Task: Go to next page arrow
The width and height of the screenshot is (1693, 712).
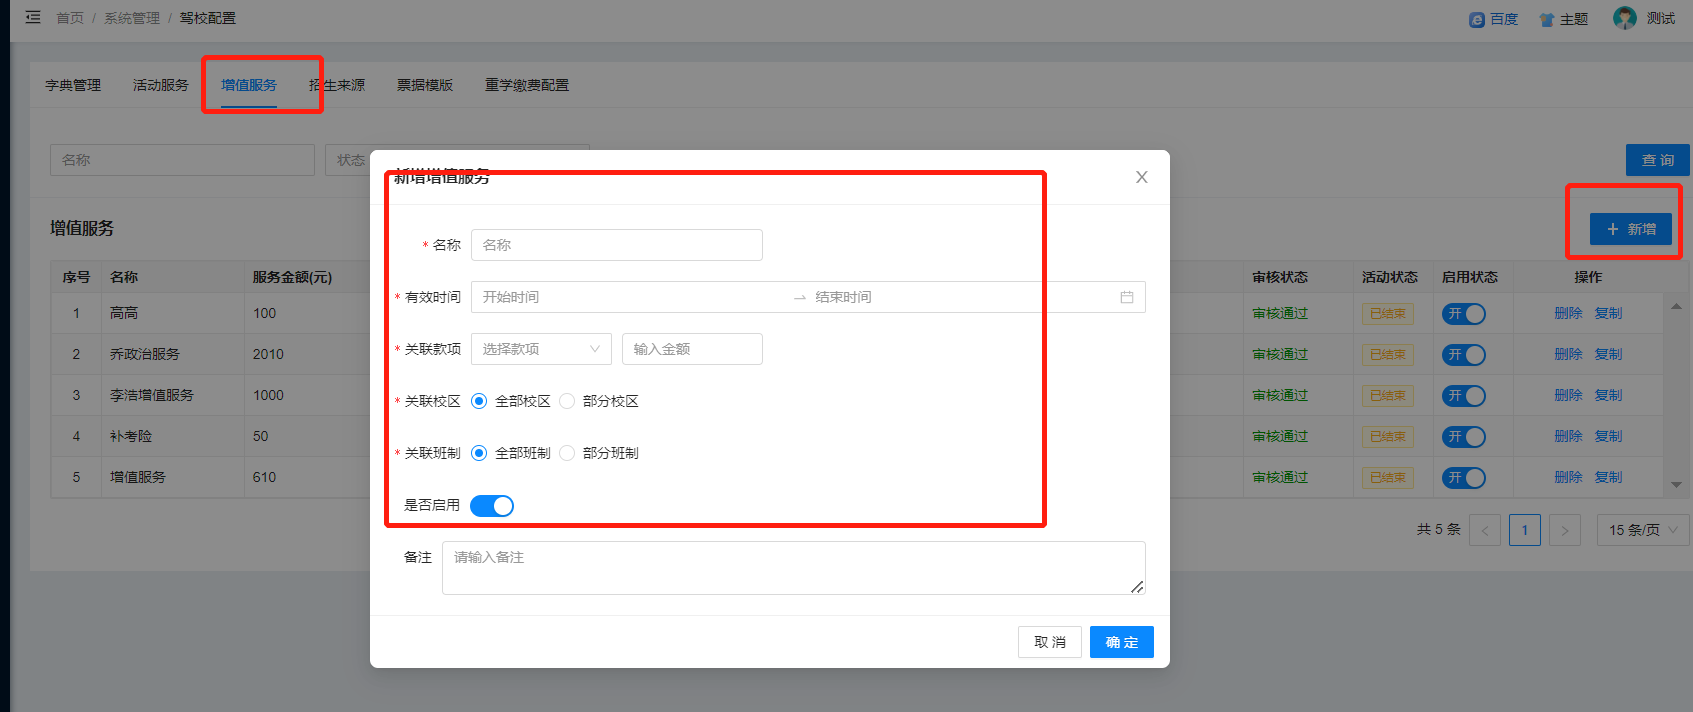Action: tap(1565, 530)
